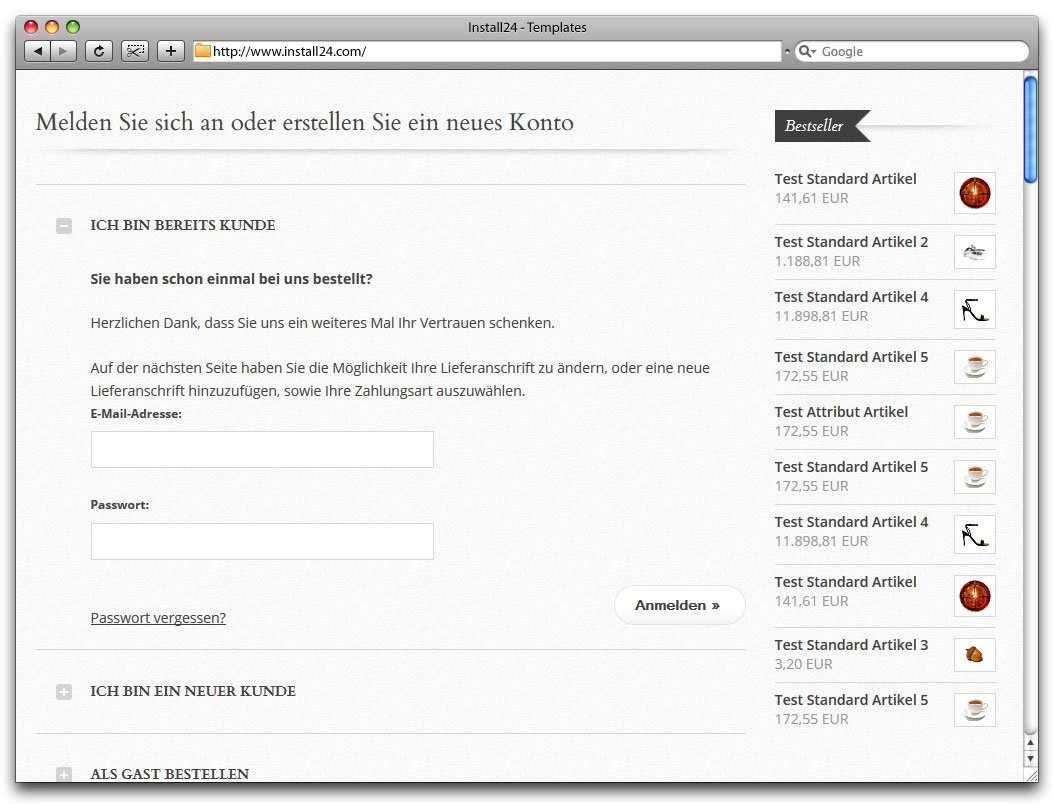Click the '1.188,81 EUR' price text
This screenshot has height=804, width=1054.
coord(817,261)
